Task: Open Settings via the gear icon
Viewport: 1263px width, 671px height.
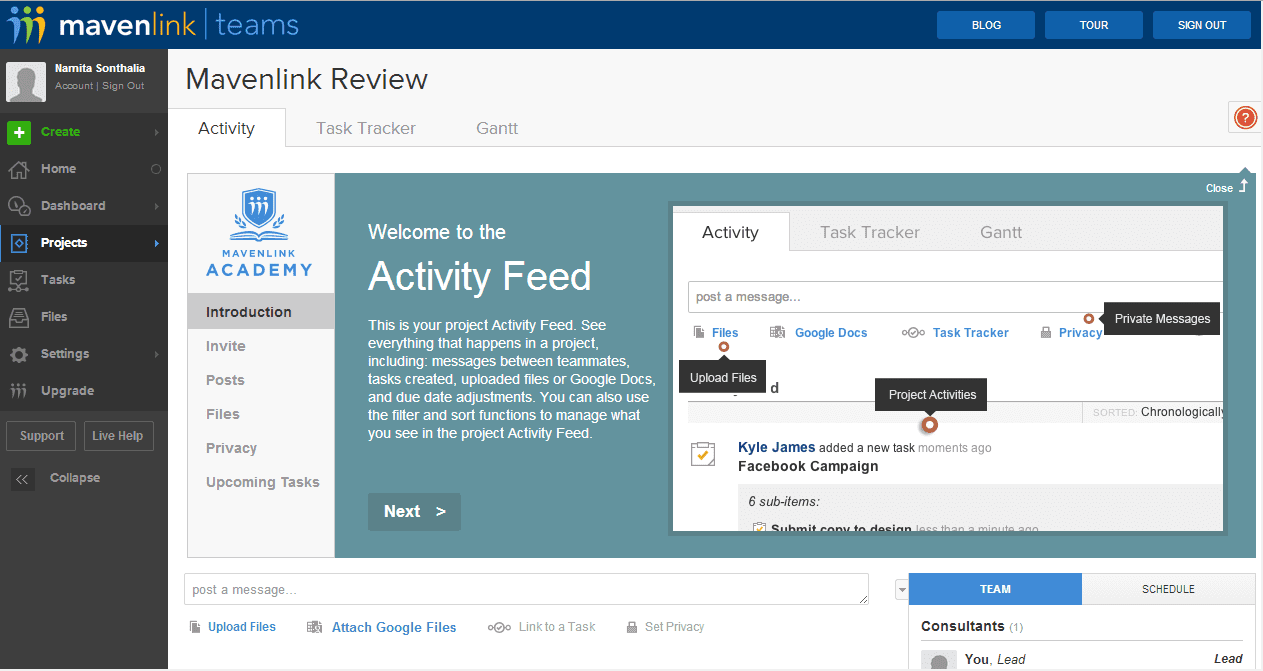Action: tap(19, 354)
